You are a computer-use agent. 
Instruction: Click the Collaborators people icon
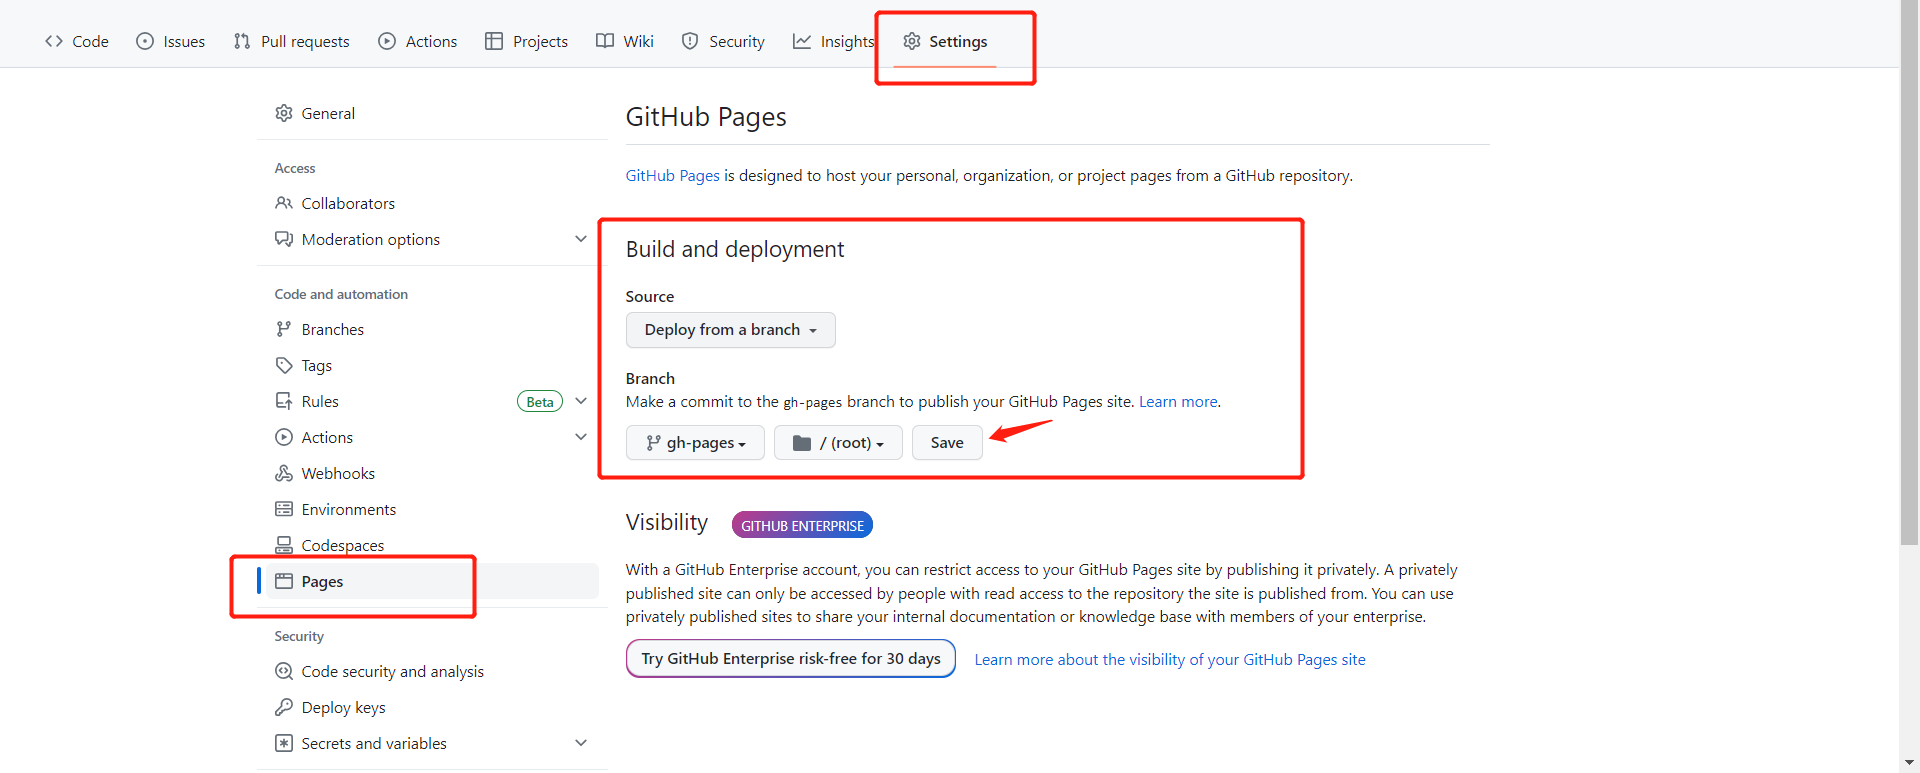coord(284,203)
